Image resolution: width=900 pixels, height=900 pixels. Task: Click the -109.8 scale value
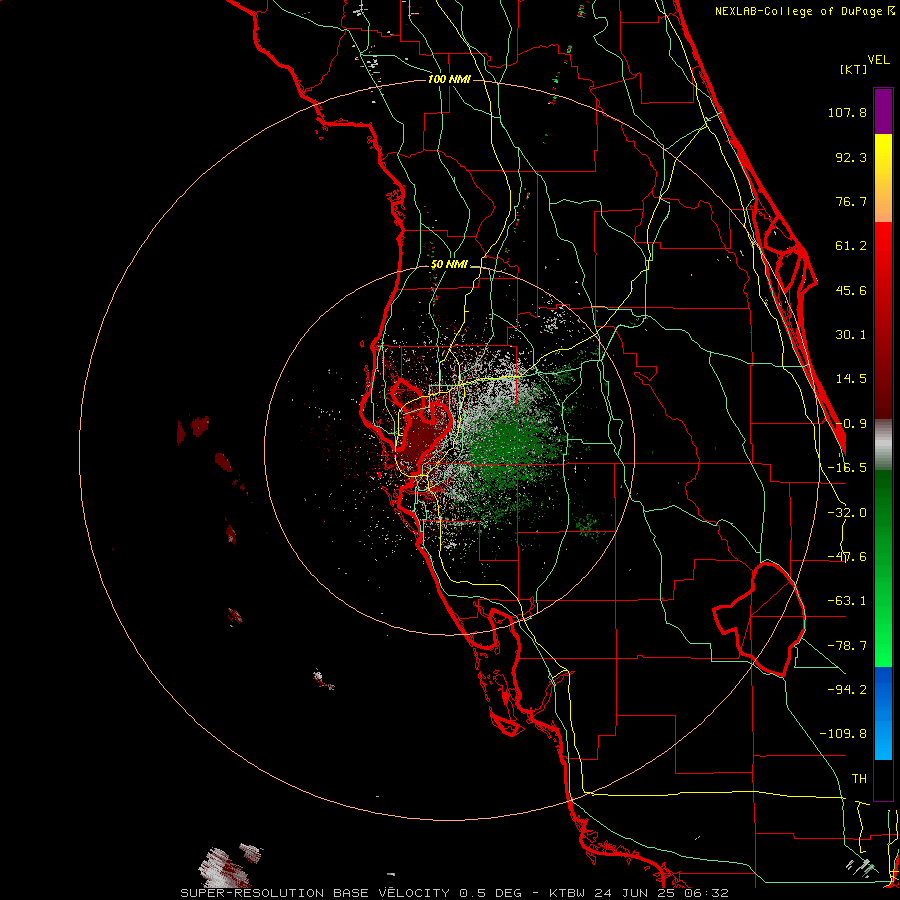tap(844, 734)
